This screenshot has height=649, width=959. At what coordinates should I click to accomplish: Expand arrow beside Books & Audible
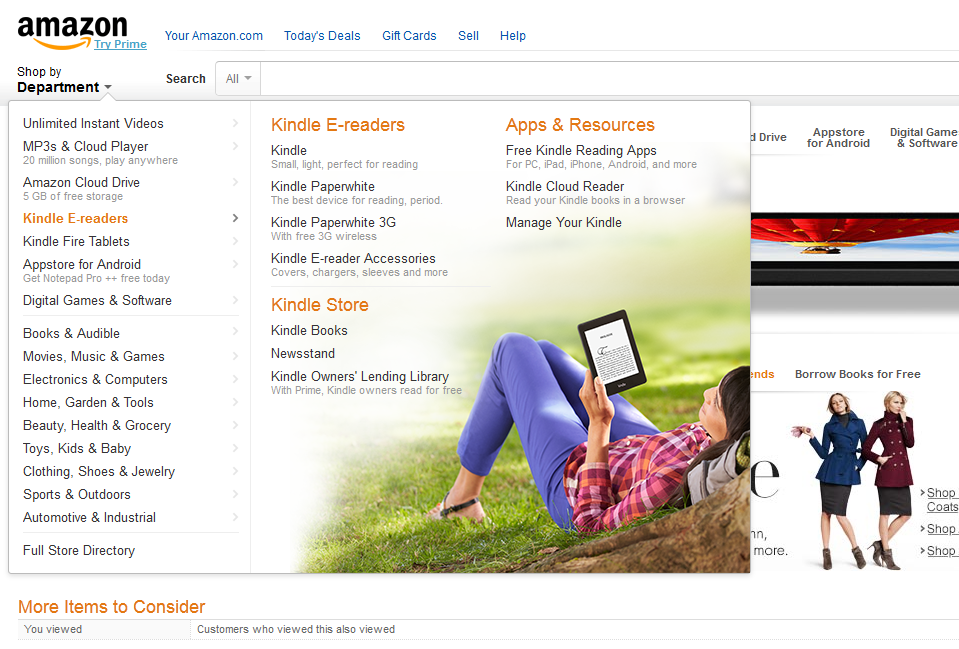(x=235, y=332)
